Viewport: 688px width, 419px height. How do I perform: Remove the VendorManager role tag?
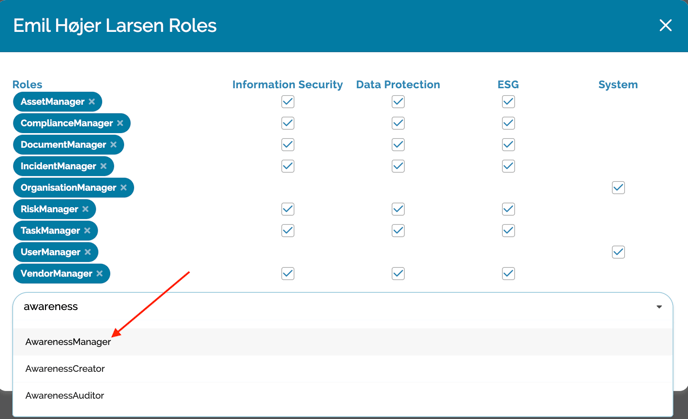click(x=100, y=273)
